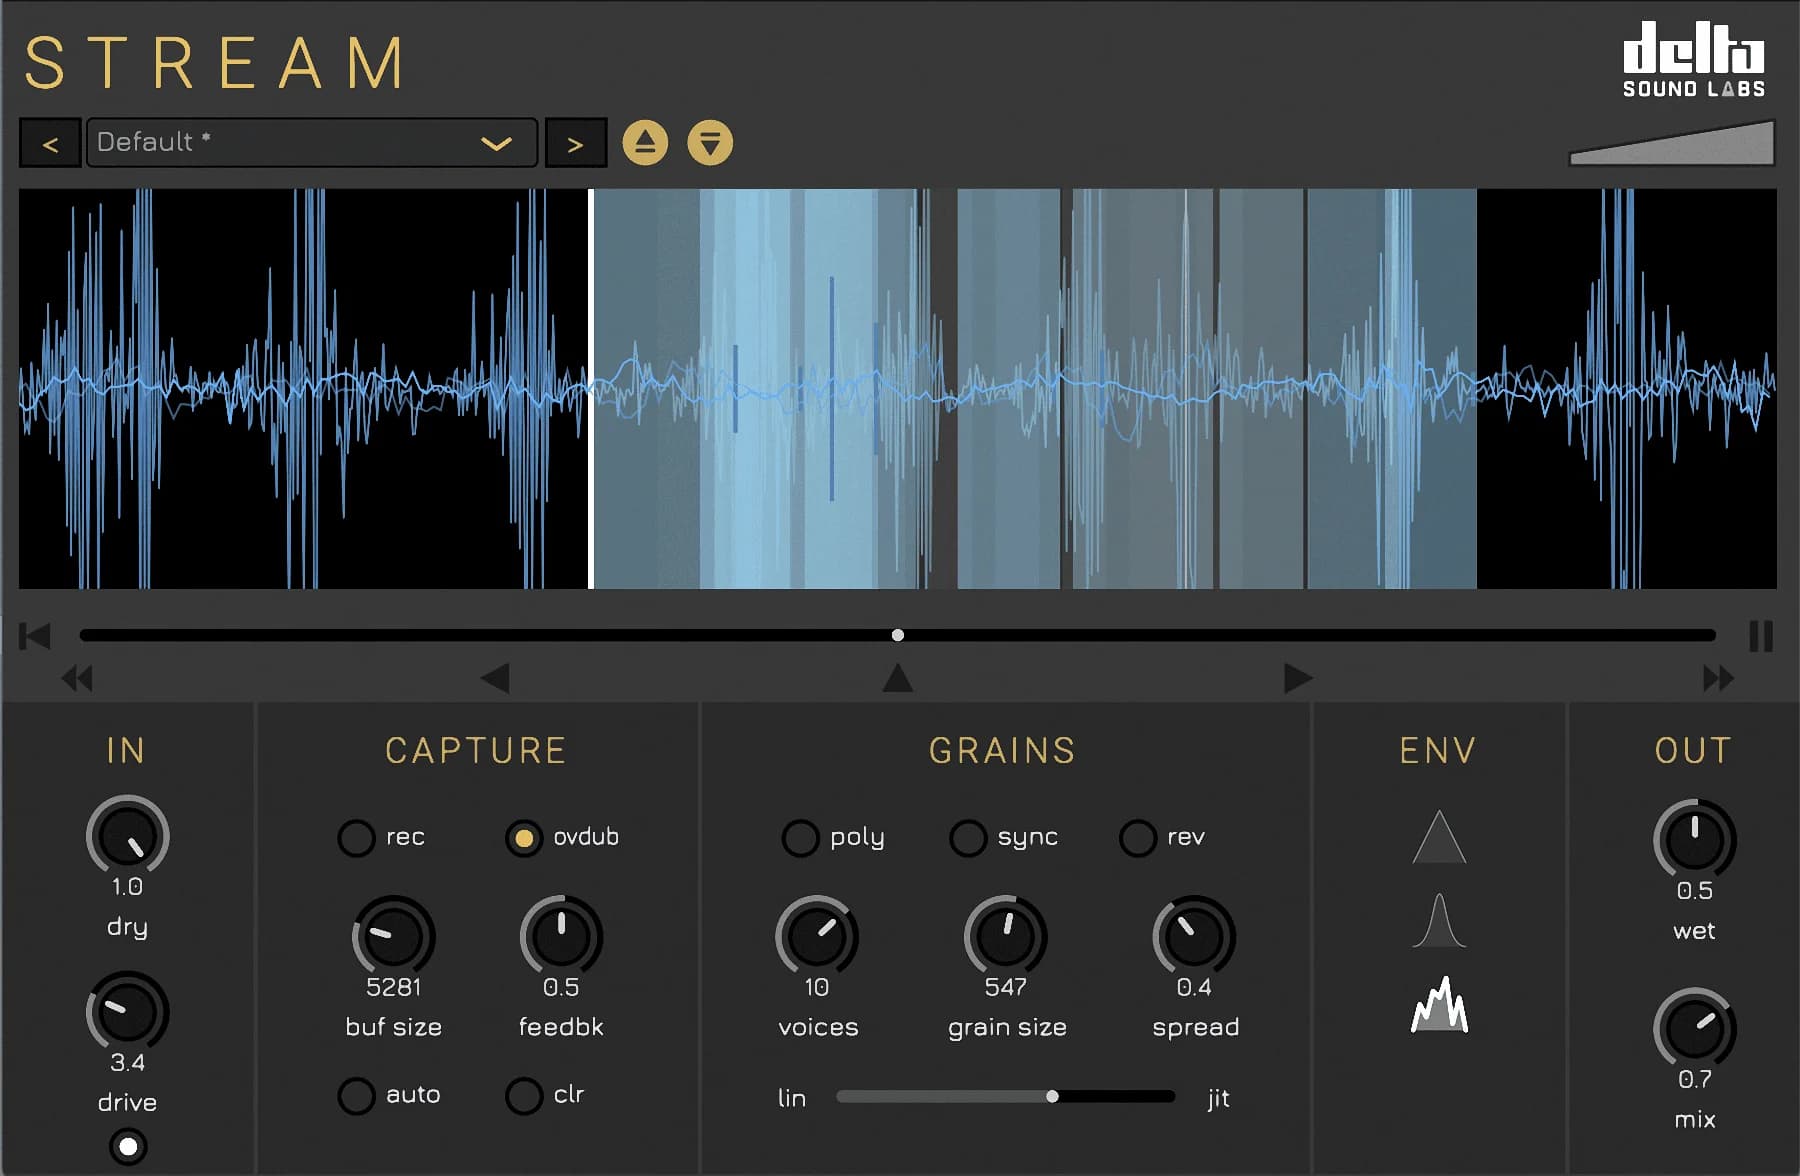This screenshot has width=1800, height=1176.
Task: Click the GRAINS section header
Action: 1003,750
